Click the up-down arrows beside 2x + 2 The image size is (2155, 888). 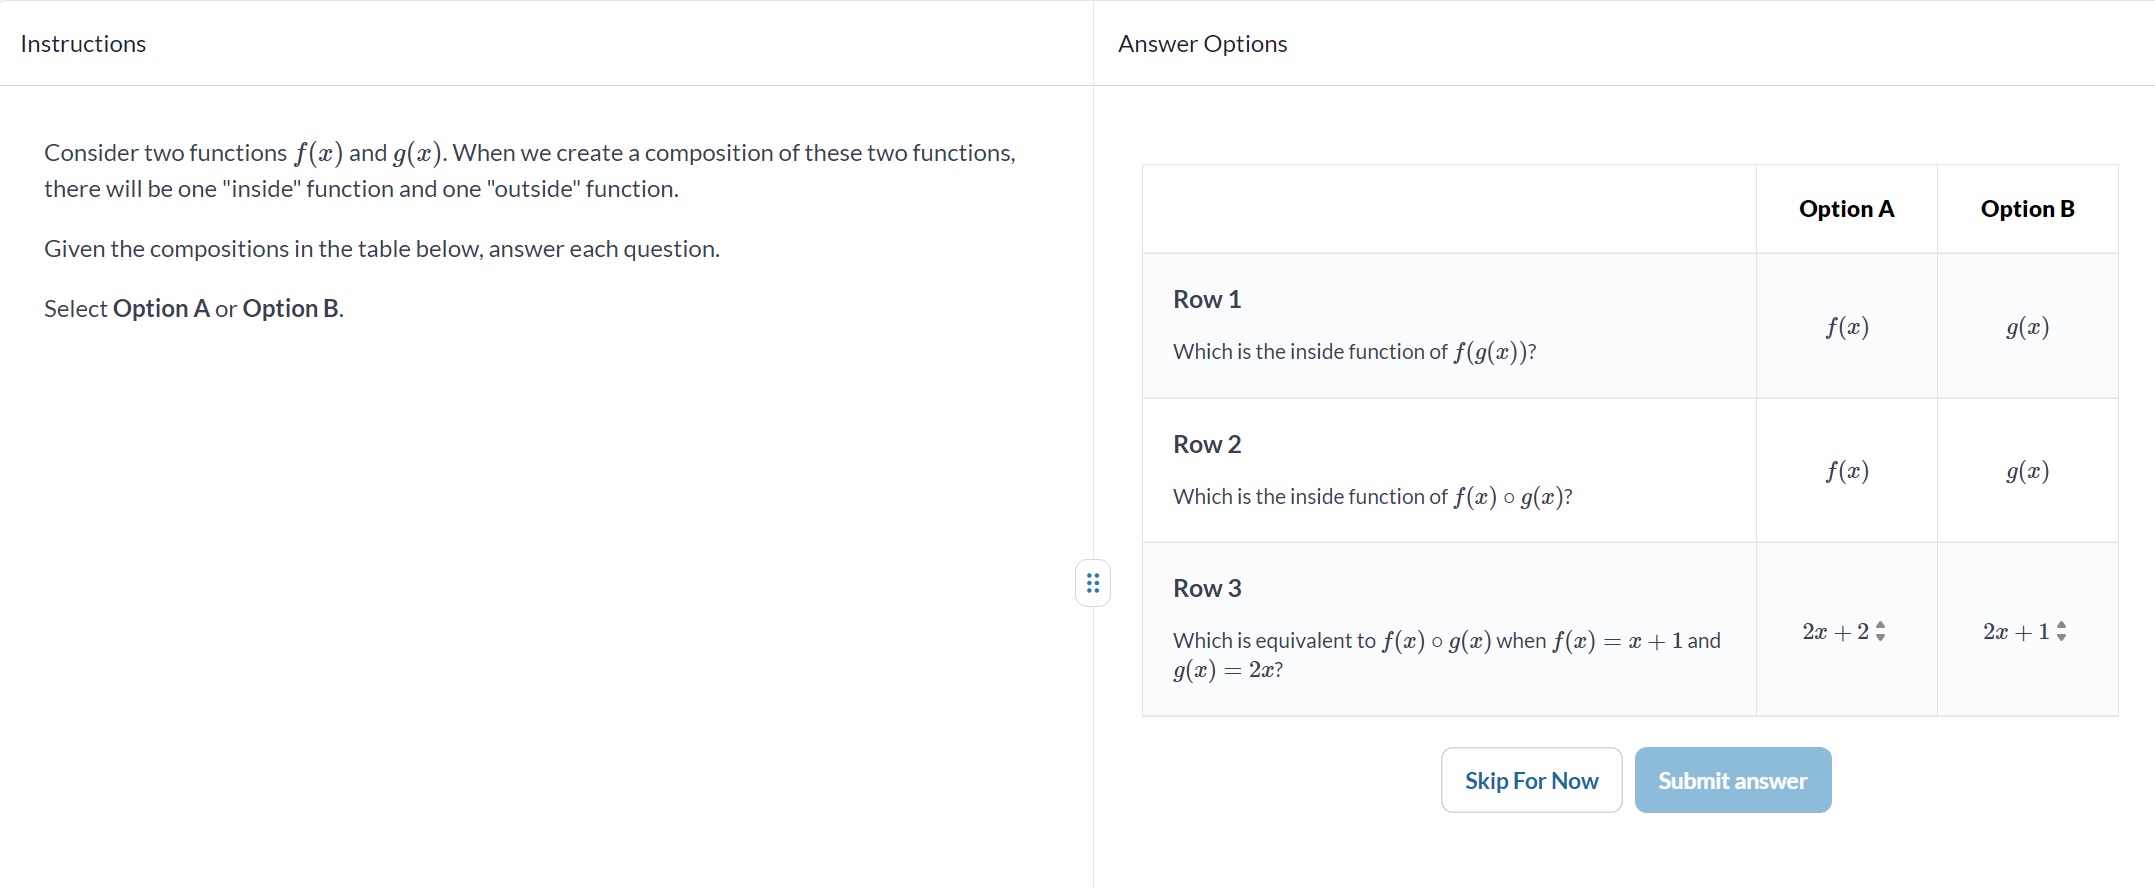[1880, 632]
